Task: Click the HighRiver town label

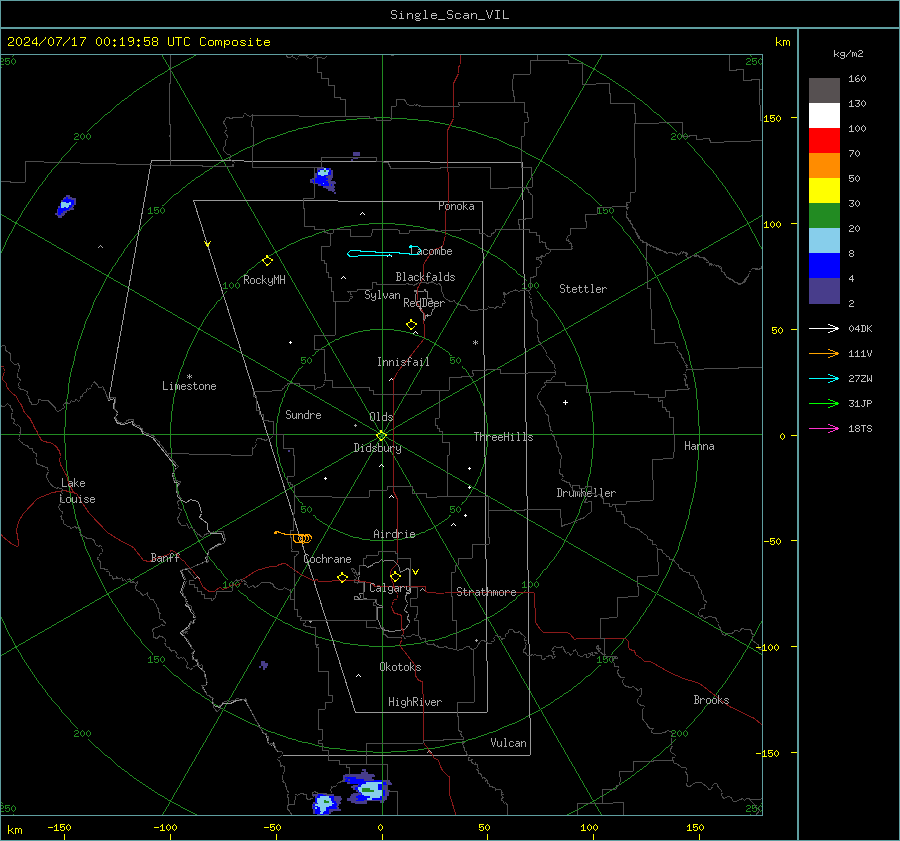Action: 415,702
